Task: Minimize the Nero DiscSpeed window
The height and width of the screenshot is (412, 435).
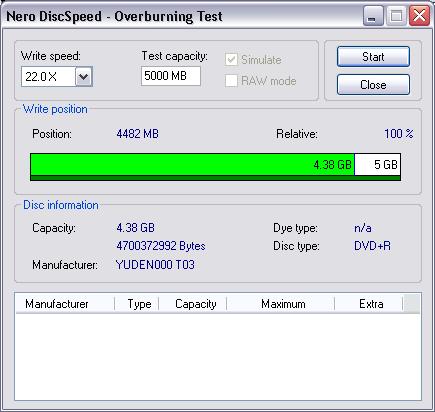Action: click(373, 16)
